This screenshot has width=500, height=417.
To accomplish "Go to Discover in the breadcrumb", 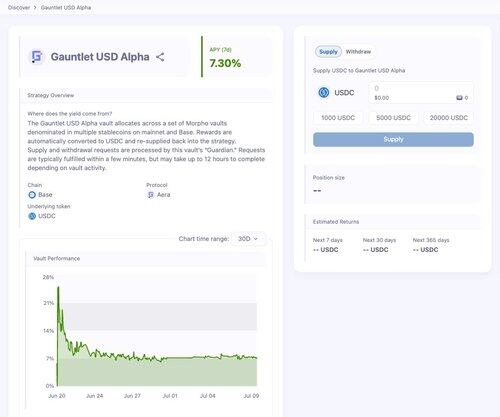I will [x=19, y=7].
